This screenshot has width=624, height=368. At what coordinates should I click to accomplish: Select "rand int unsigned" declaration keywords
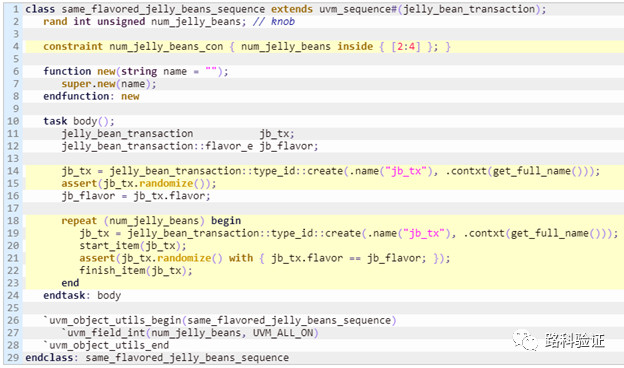94,21
